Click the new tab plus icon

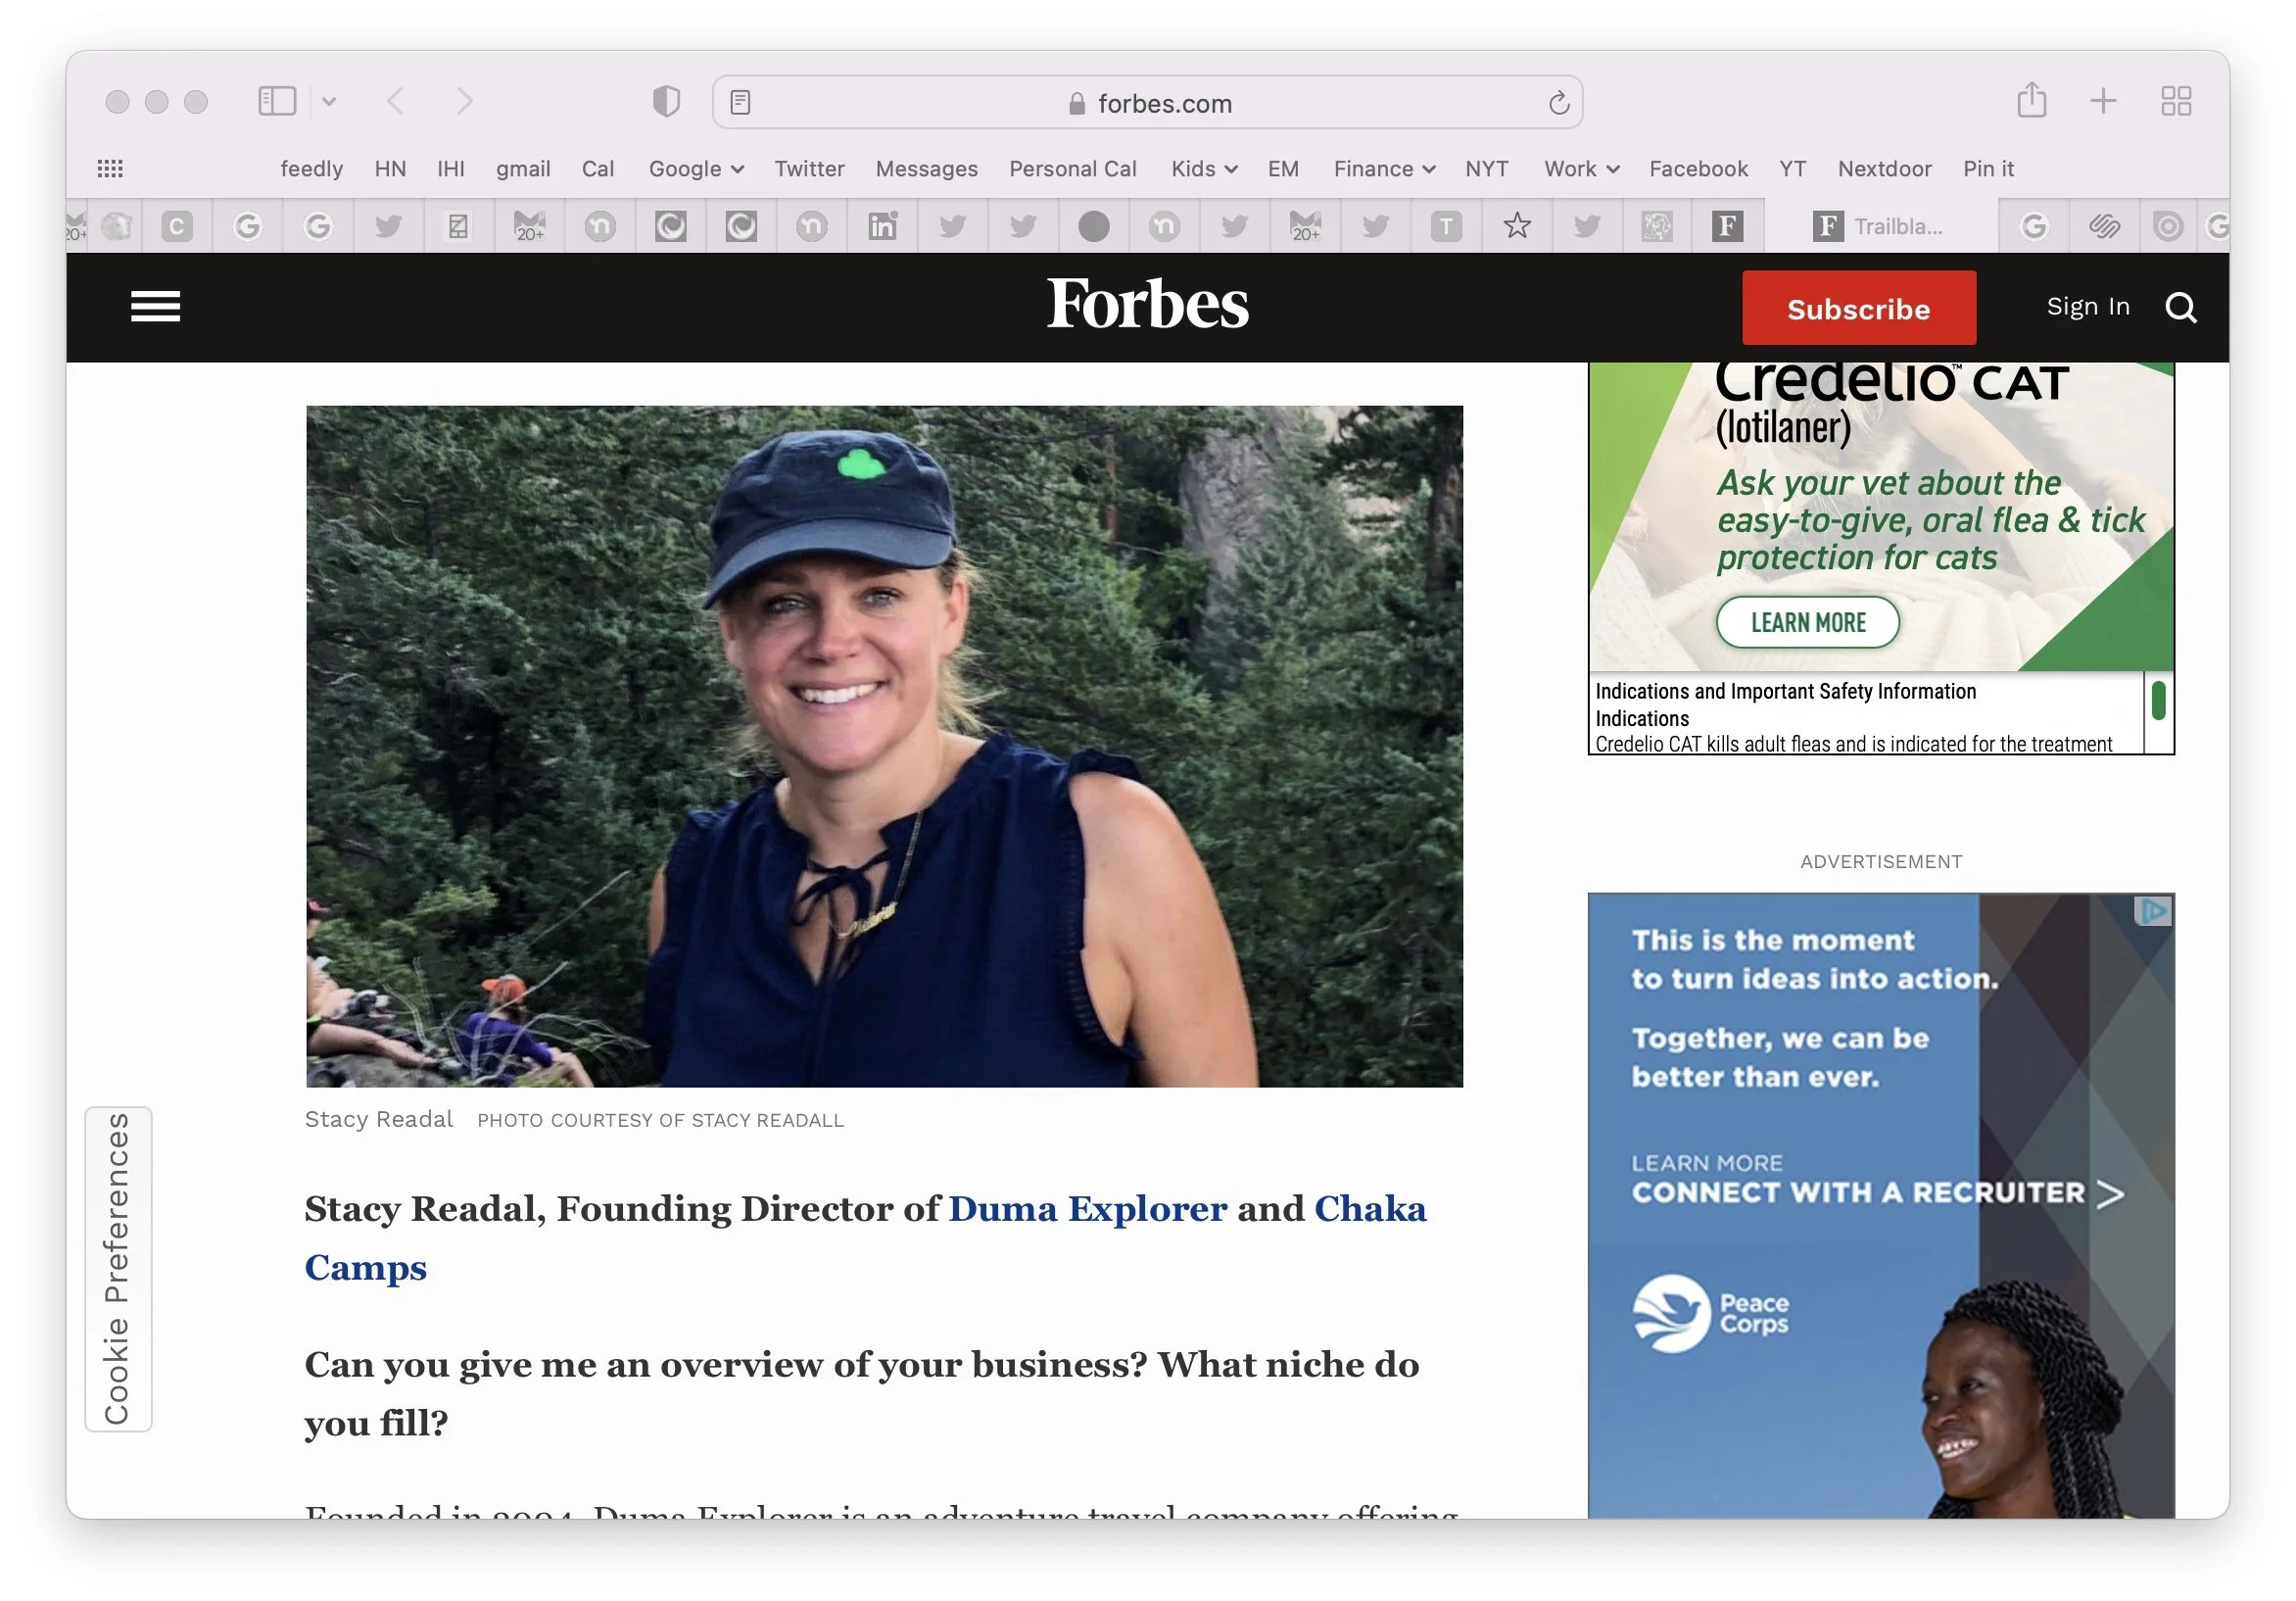tap(2103, 101)
